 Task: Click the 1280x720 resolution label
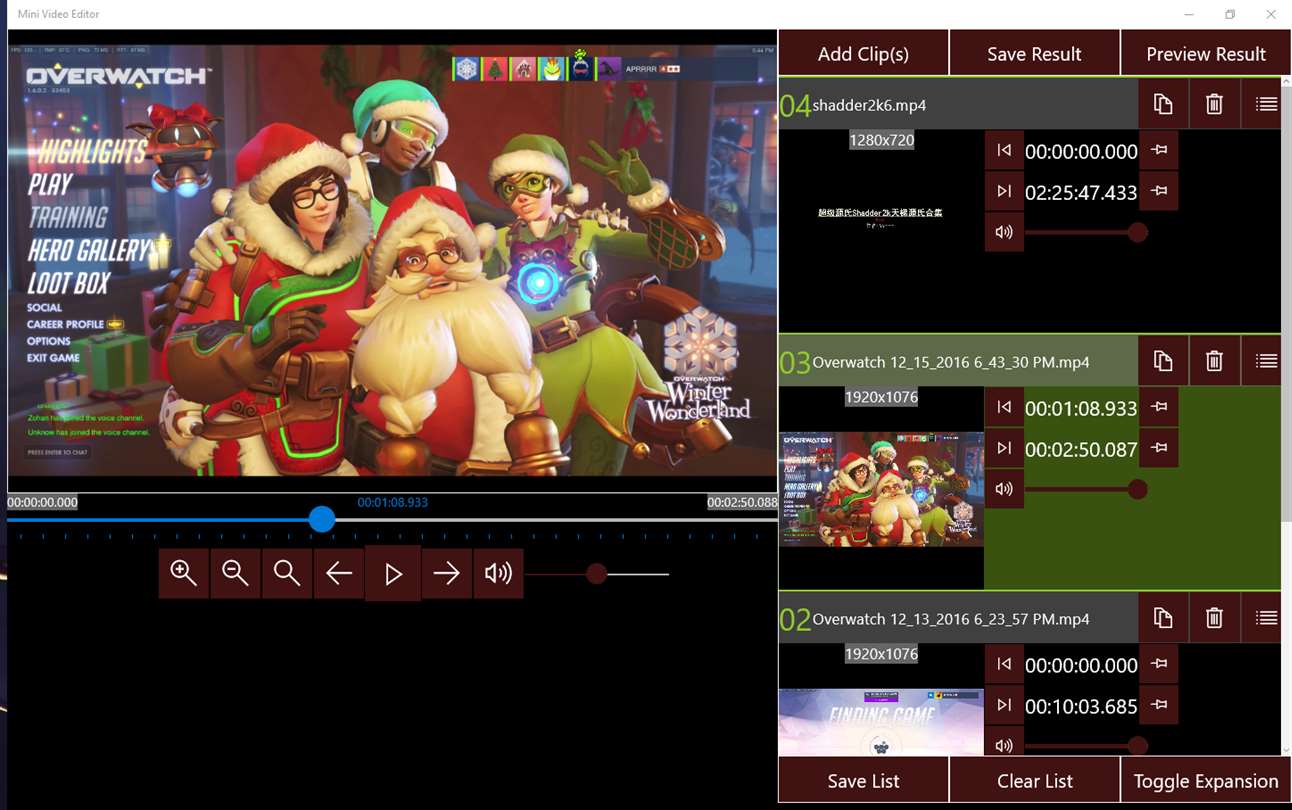click(x=881, y=140)
